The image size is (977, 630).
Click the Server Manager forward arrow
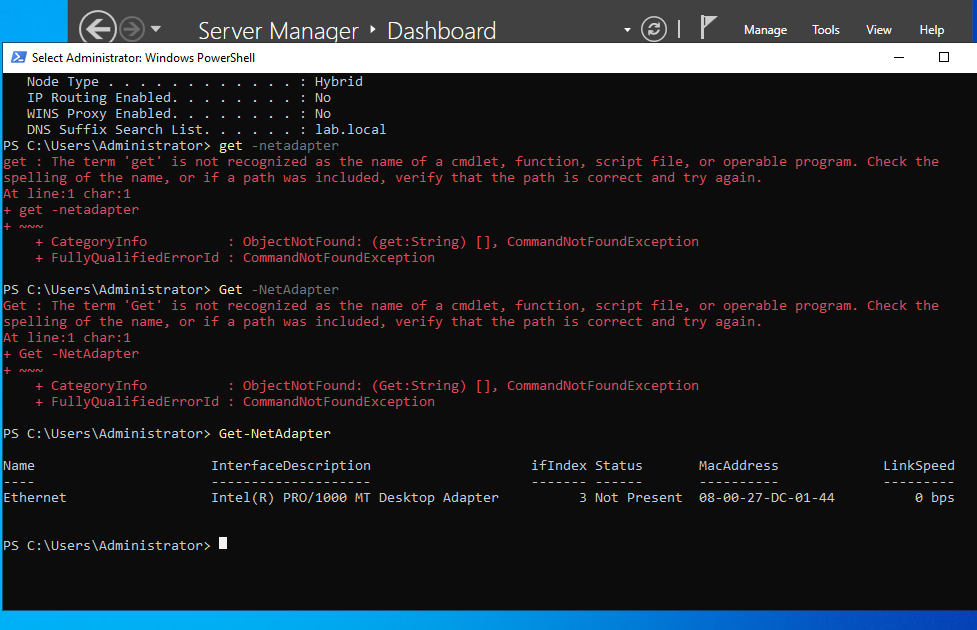coord(131,29)
